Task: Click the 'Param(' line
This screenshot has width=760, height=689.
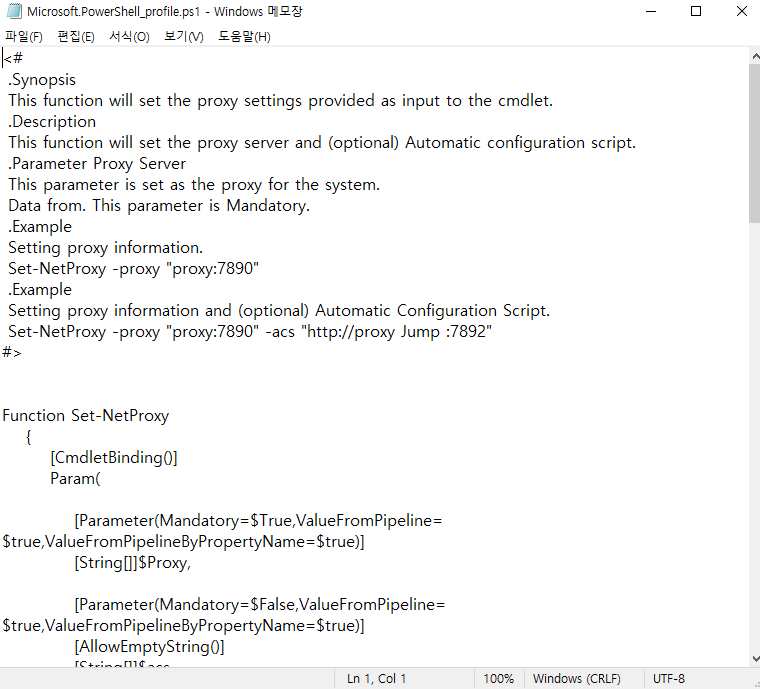Action: 75,479
